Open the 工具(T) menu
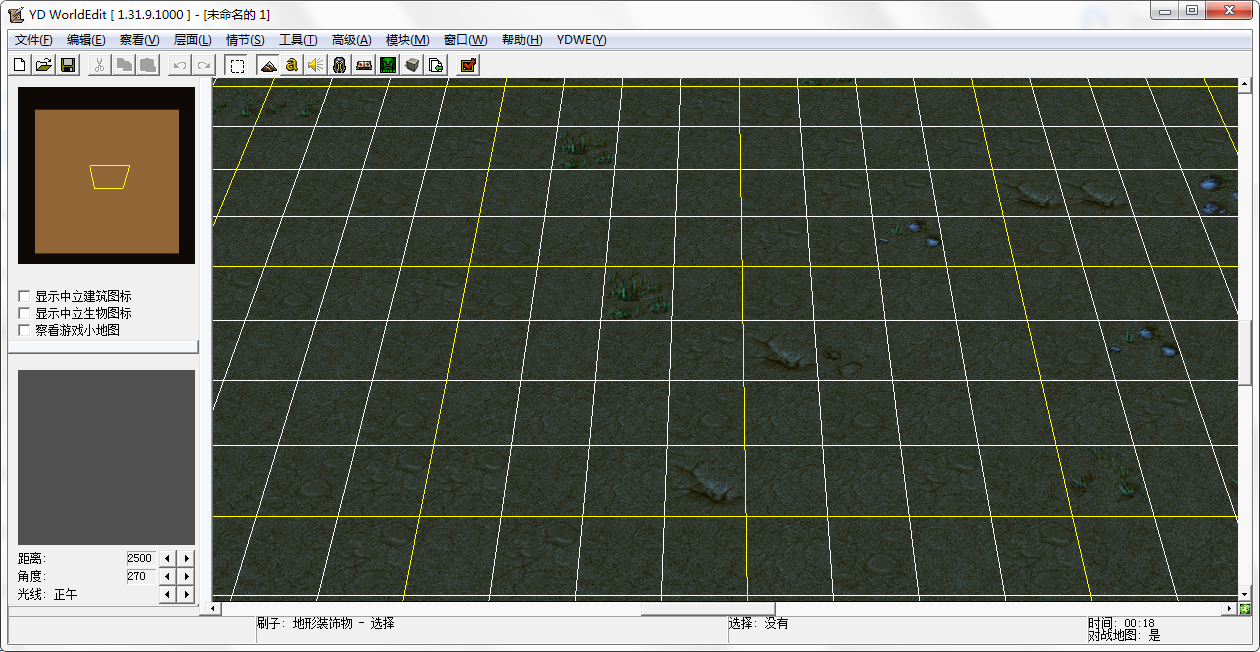Screen dimensions: 1260x652 (x=298, y=40)
